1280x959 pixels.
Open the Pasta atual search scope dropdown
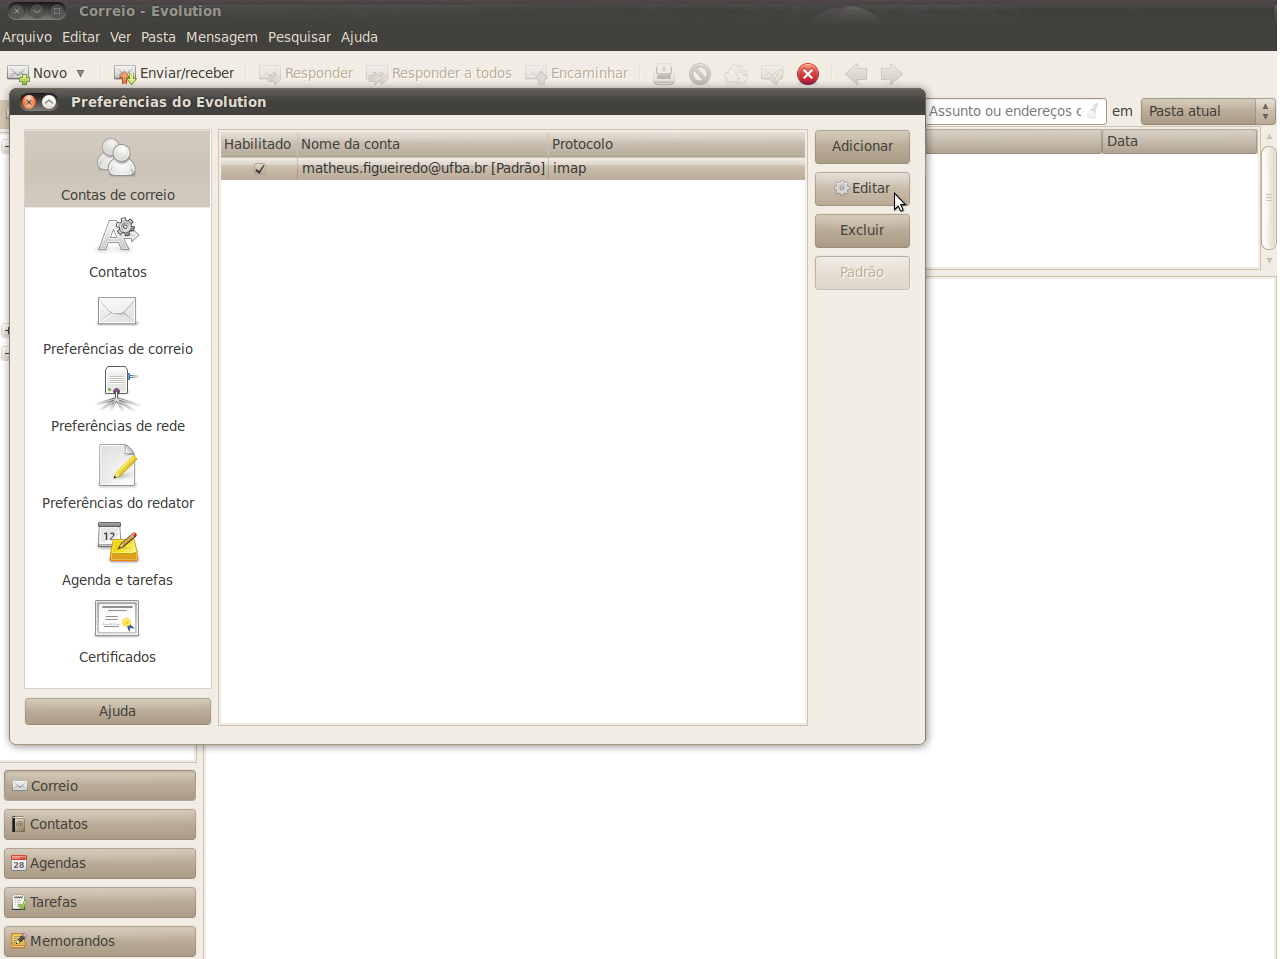tap(1207, 111)
